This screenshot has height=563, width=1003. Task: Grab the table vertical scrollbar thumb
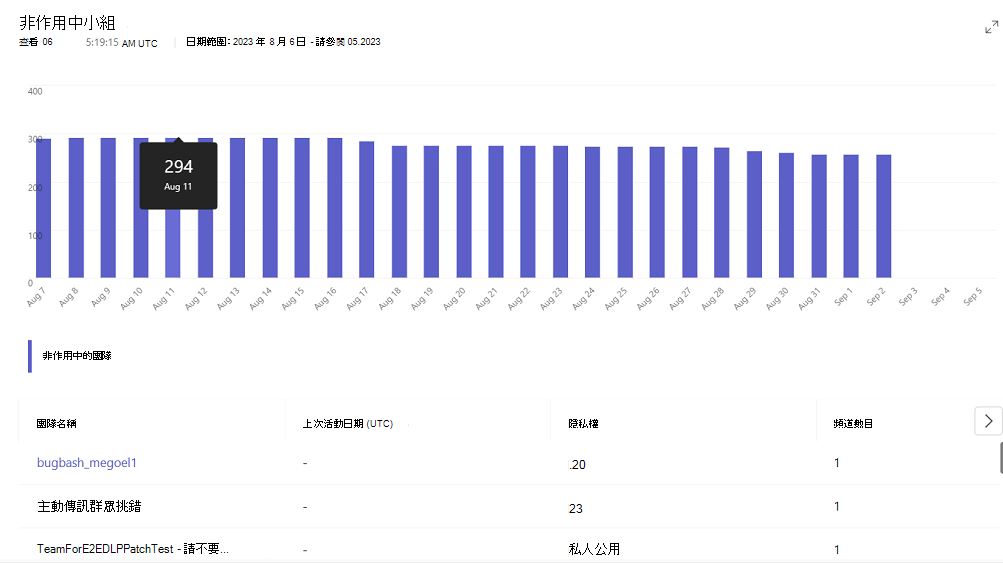(x=1001, y=458)
